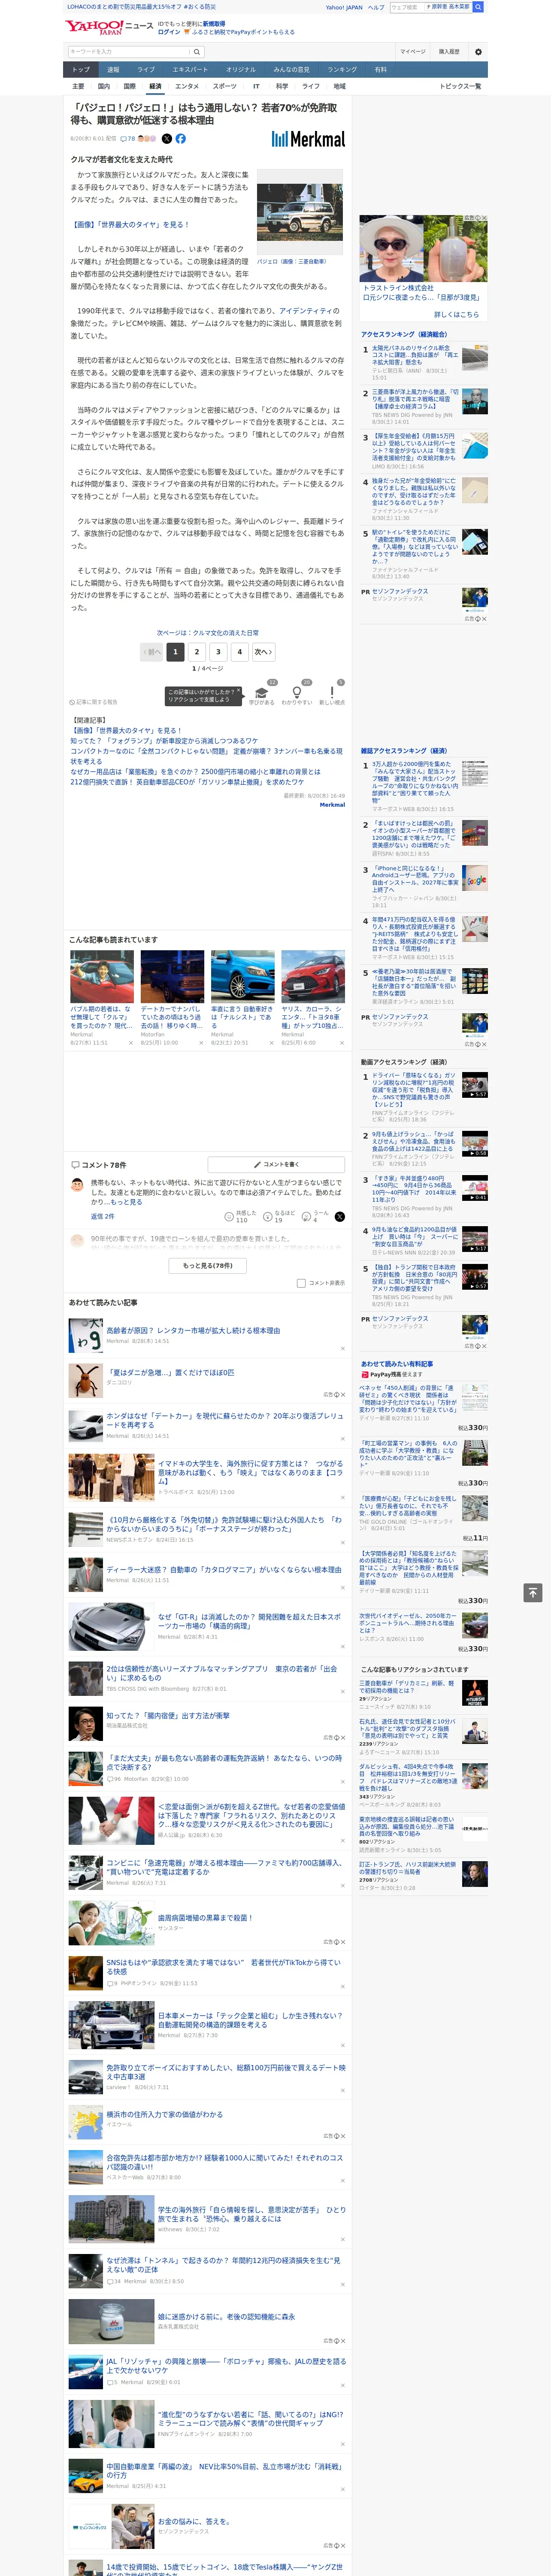Open the エキスパート tab
Screen dimensions: 551x2576
tap(190, 69)
